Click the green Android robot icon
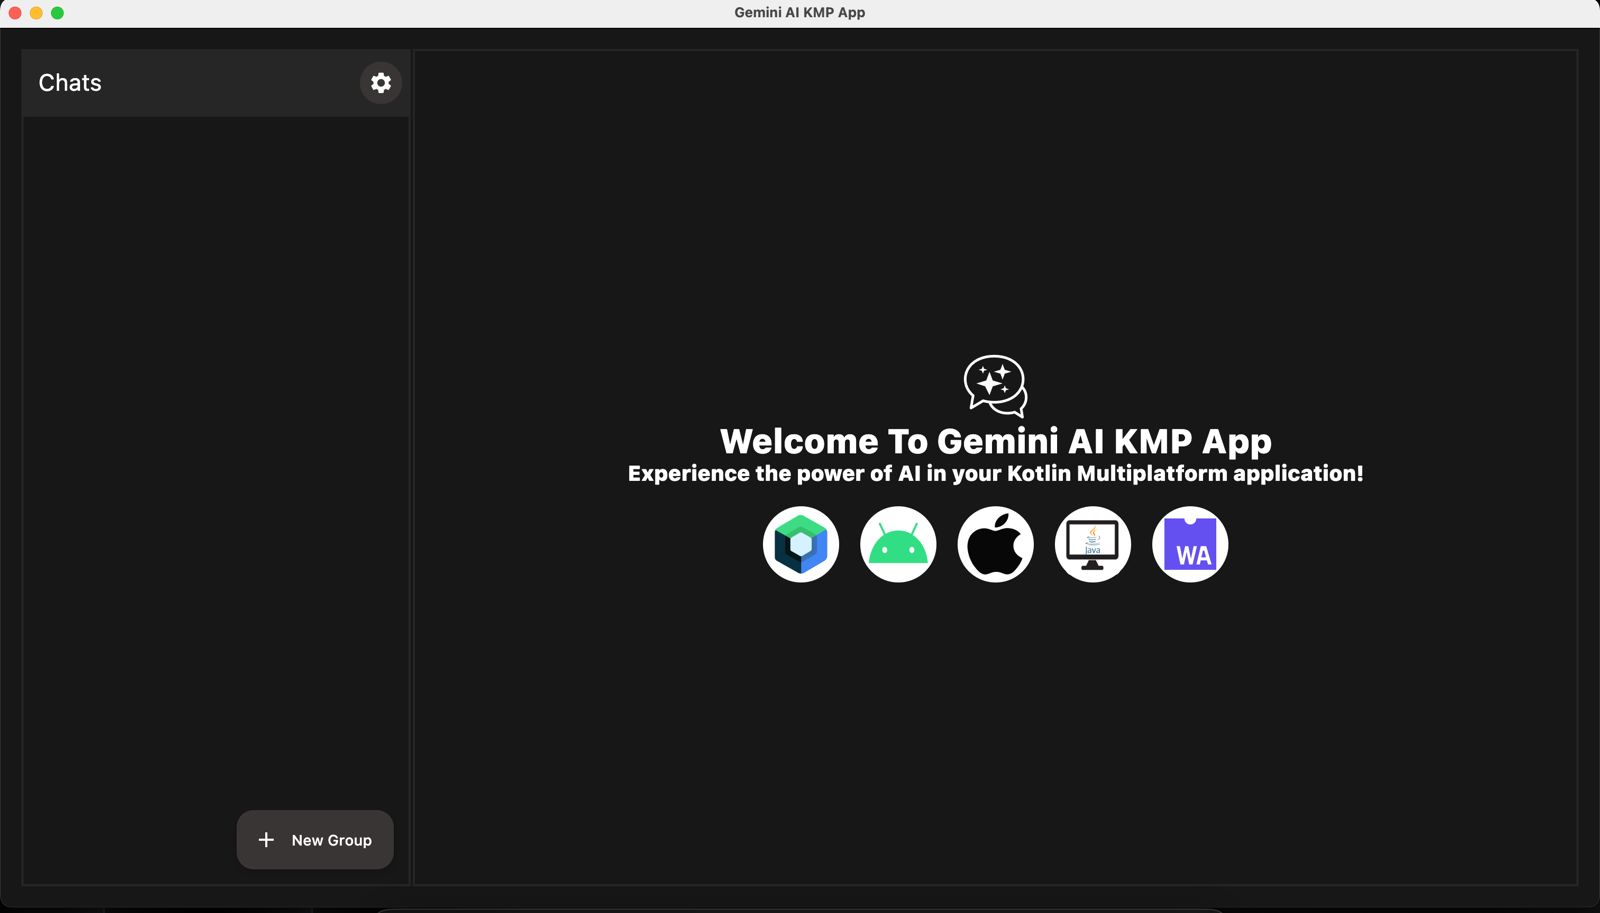Image resolution: width=1600 pixels, height=913 pixels. [898, 544]
